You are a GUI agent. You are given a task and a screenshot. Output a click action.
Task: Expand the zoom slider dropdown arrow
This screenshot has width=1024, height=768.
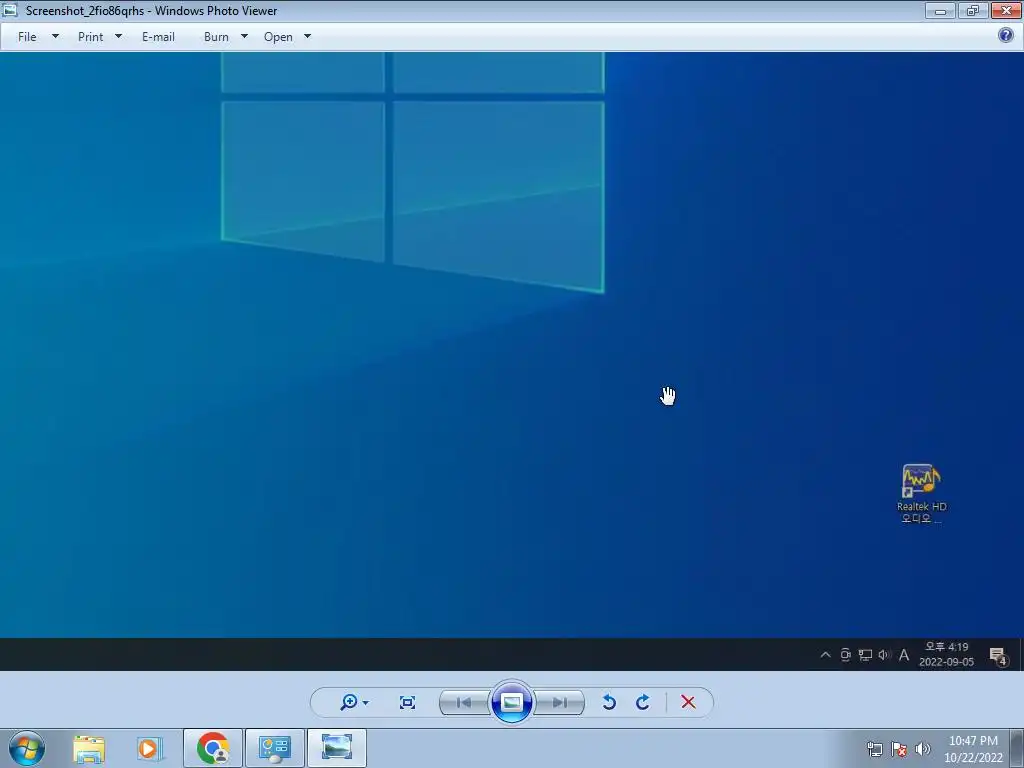pyautogui.click(x=366, y=703)
